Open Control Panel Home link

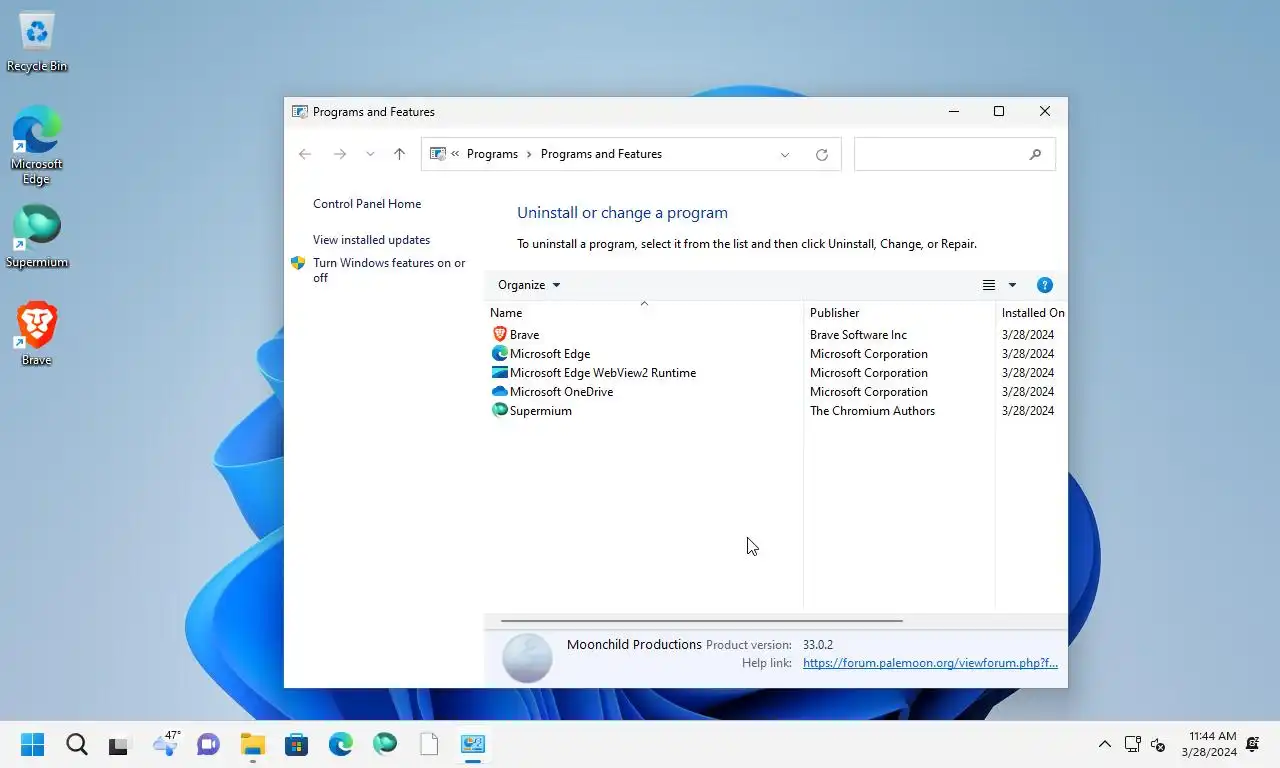tap(367, 204)
